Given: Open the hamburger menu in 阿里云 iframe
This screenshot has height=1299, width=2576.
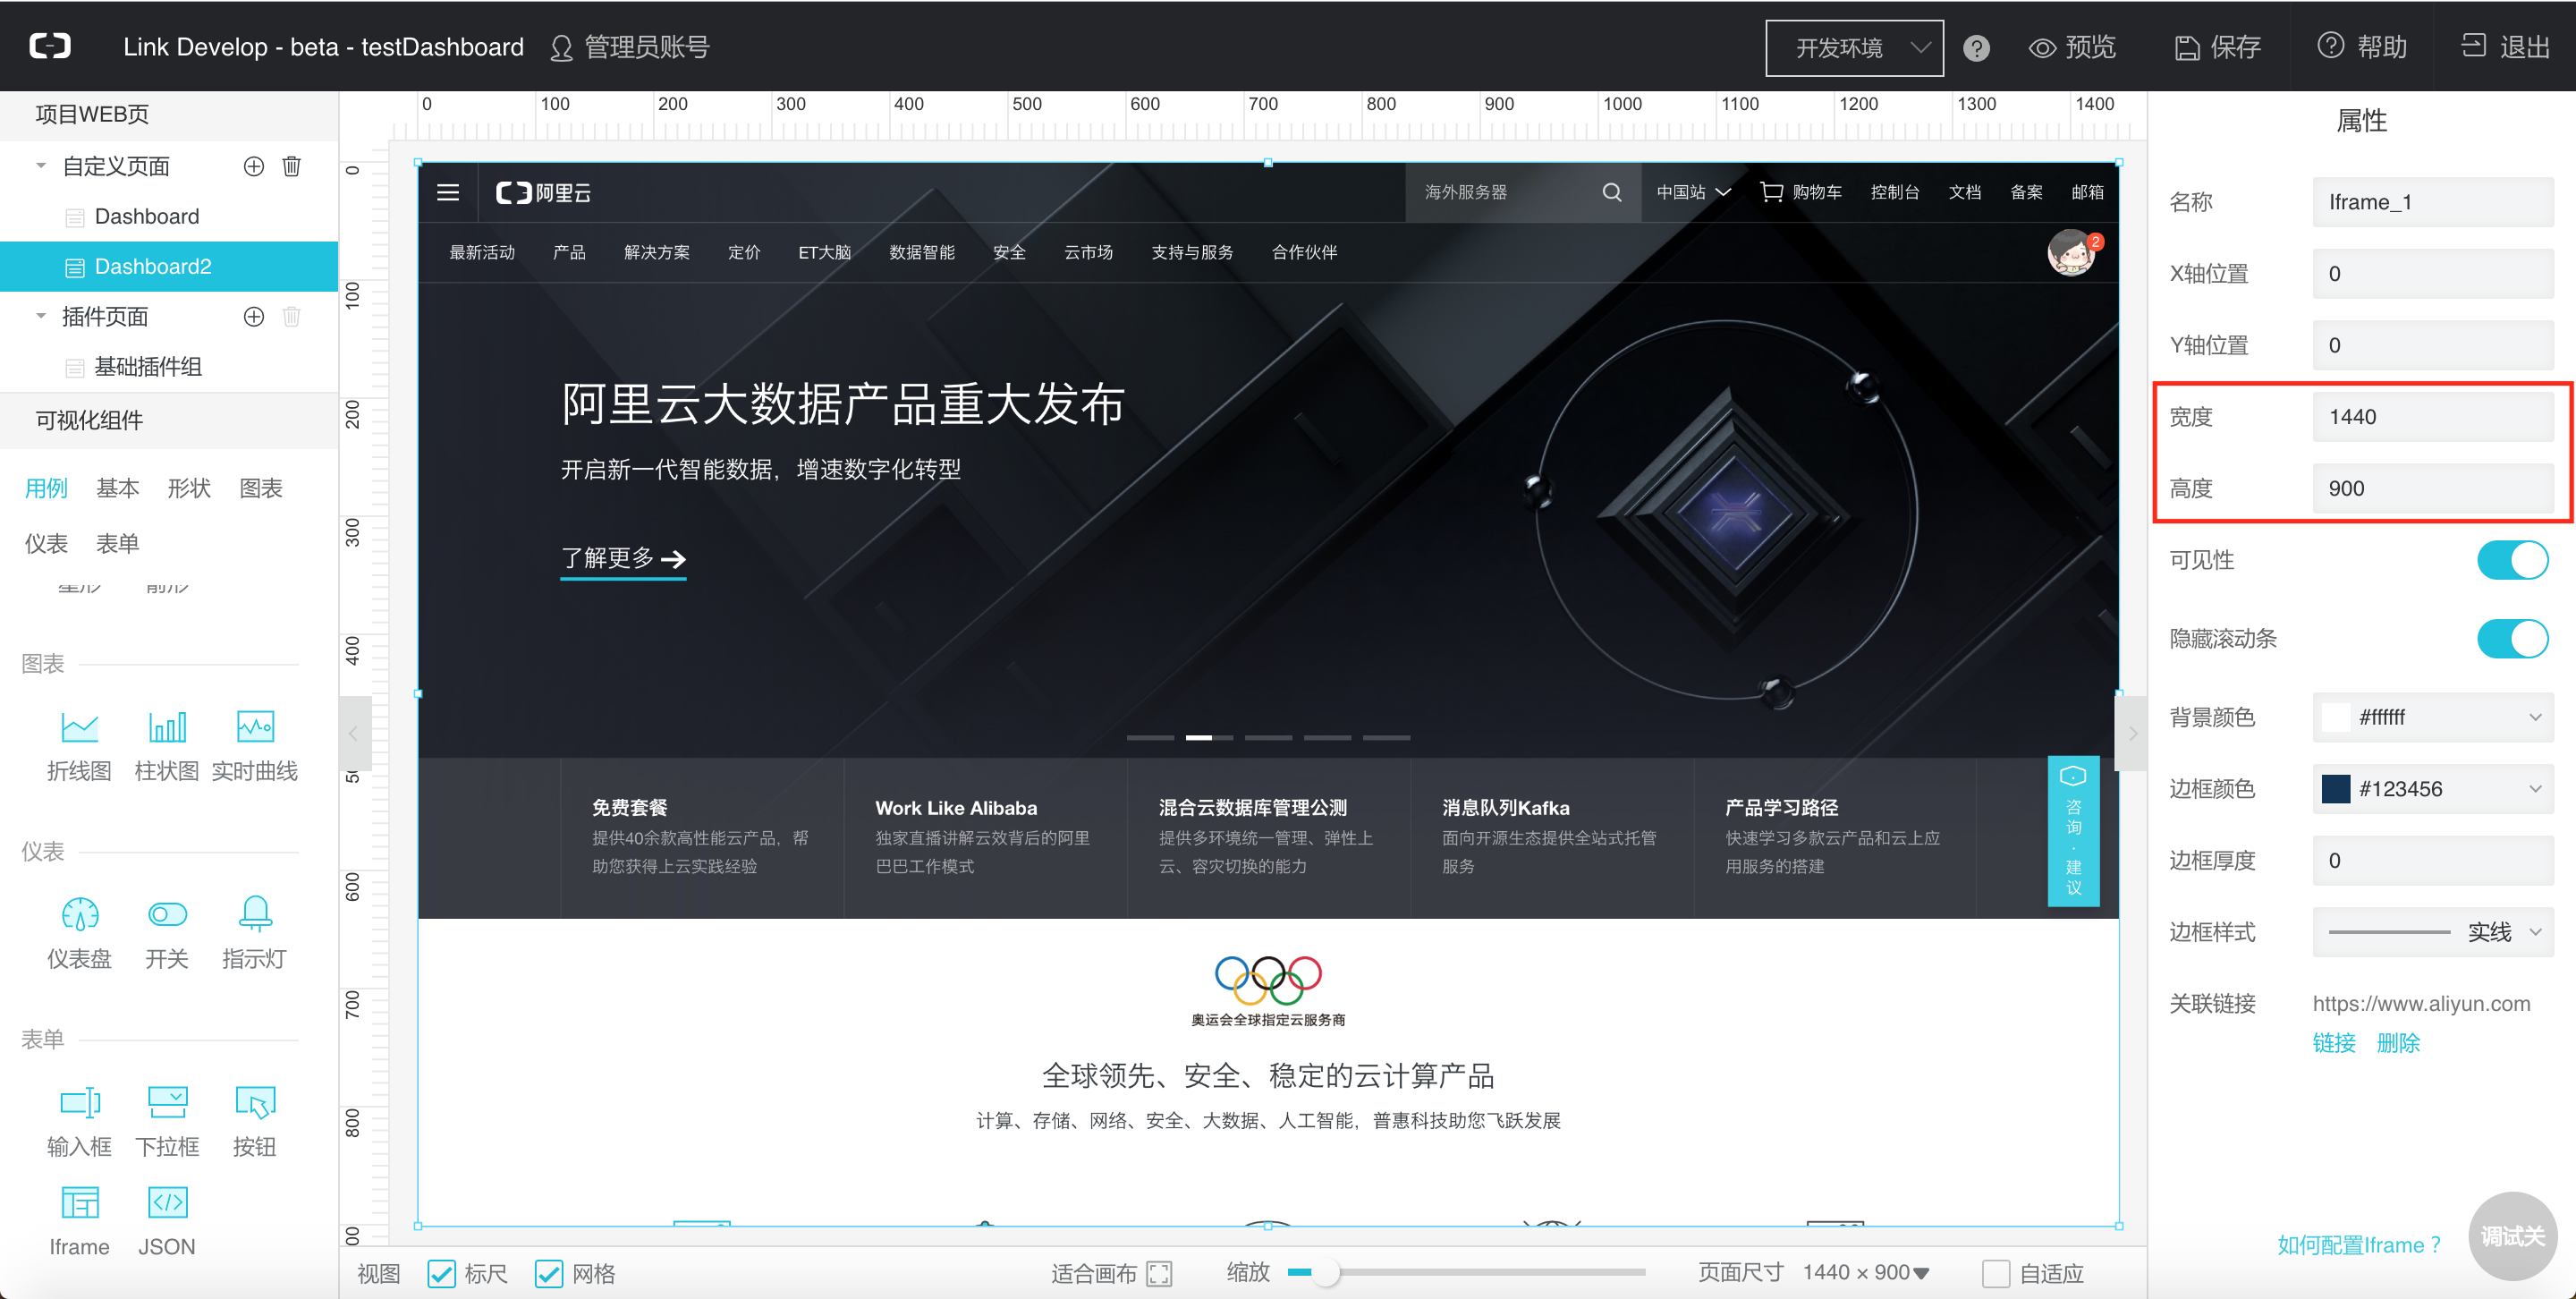Looking at the screenshot, I should point(448,192).
